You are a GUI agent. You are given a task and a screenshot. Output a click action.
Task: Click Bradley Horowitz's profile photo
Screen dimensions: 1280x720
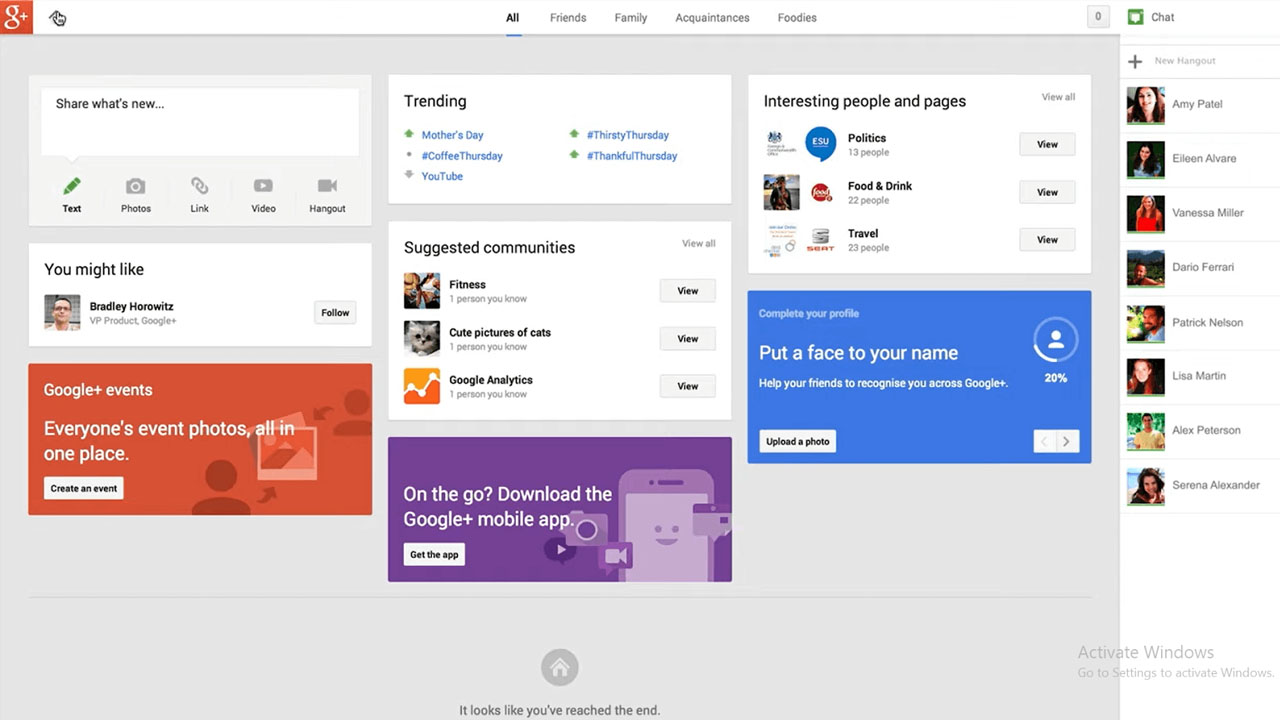pos(62,312)
